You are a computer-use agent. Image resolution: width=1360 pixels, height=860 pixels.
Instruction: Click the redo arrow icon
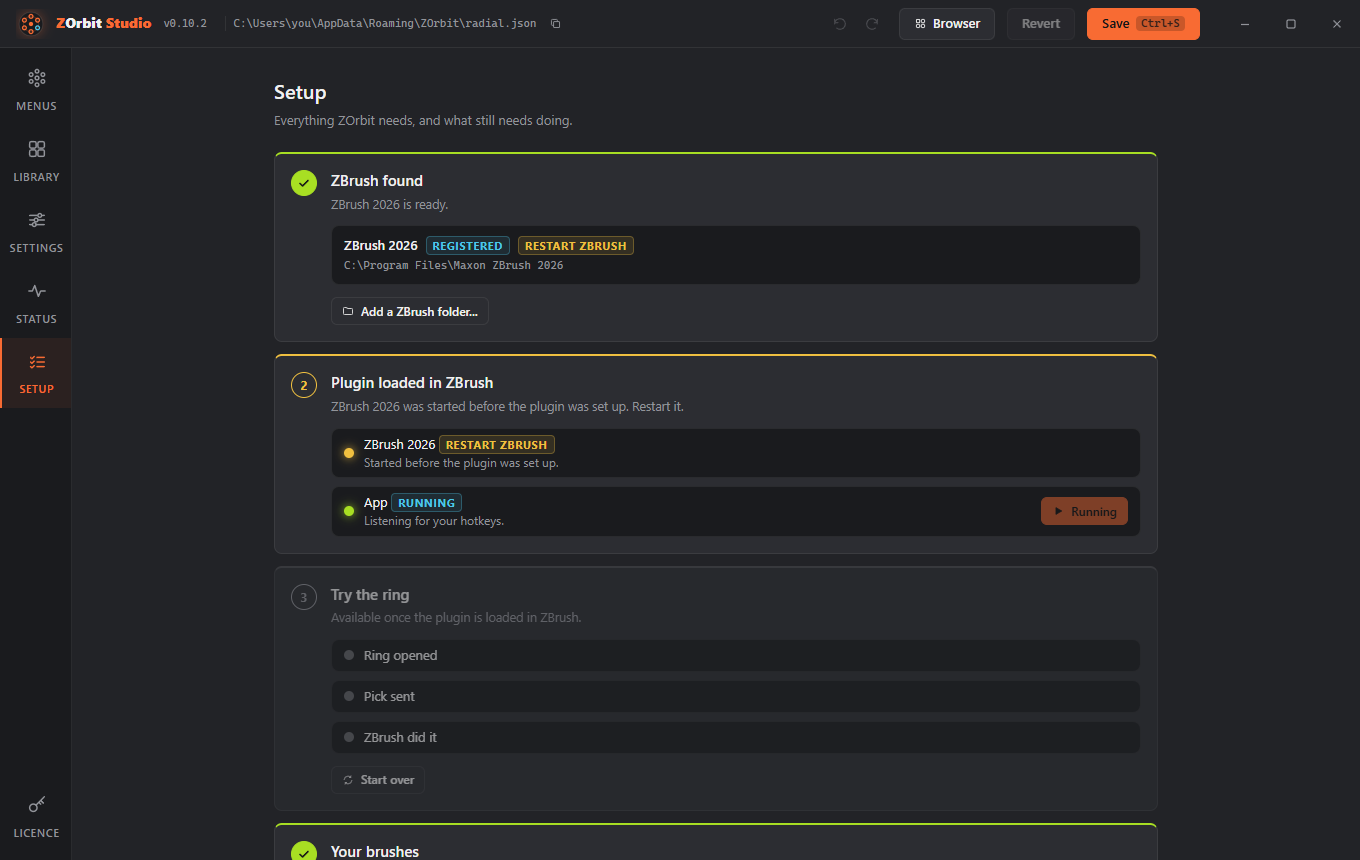[x=872, y=23]
